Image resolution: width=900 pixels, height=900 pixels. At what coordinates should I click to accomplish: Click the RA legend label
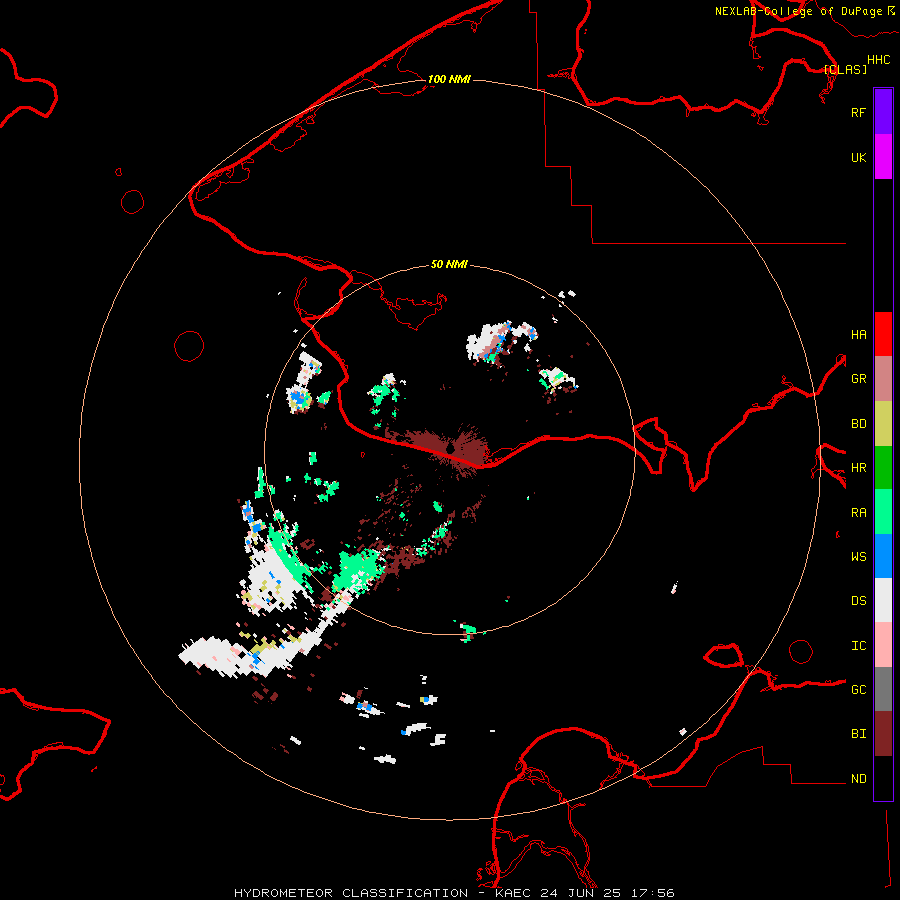click(x=858, y=513)
